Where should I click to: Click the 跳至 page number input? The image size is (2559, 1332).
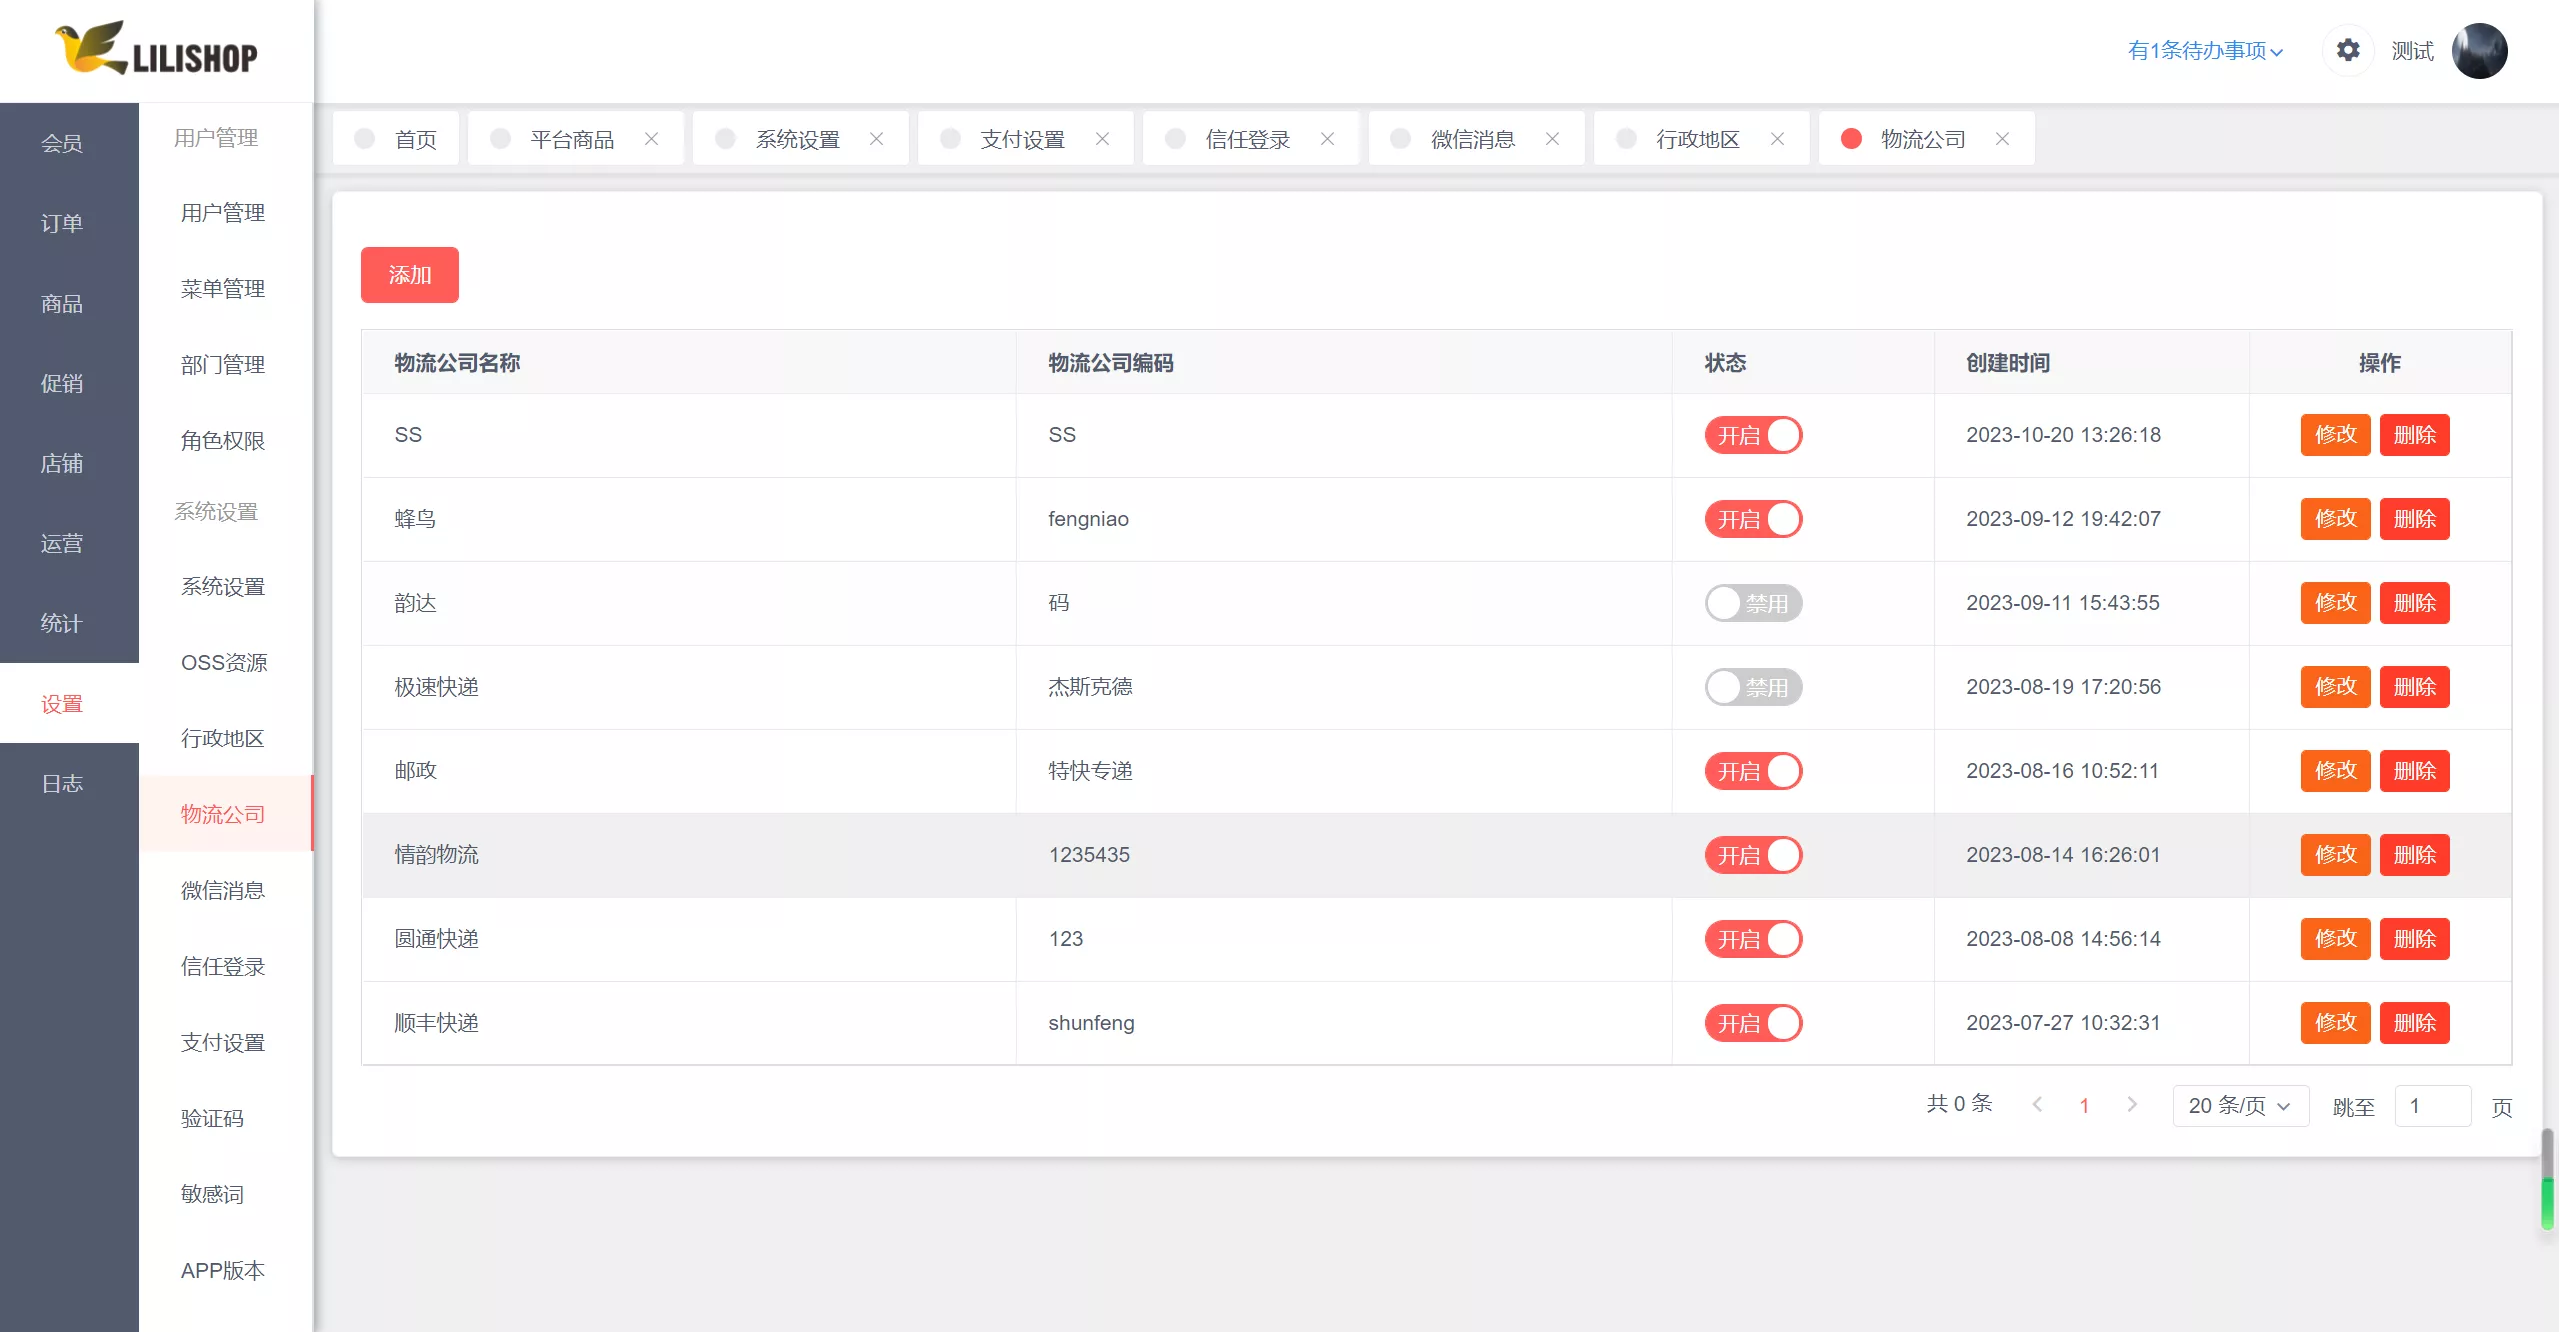(2432, 1106)
